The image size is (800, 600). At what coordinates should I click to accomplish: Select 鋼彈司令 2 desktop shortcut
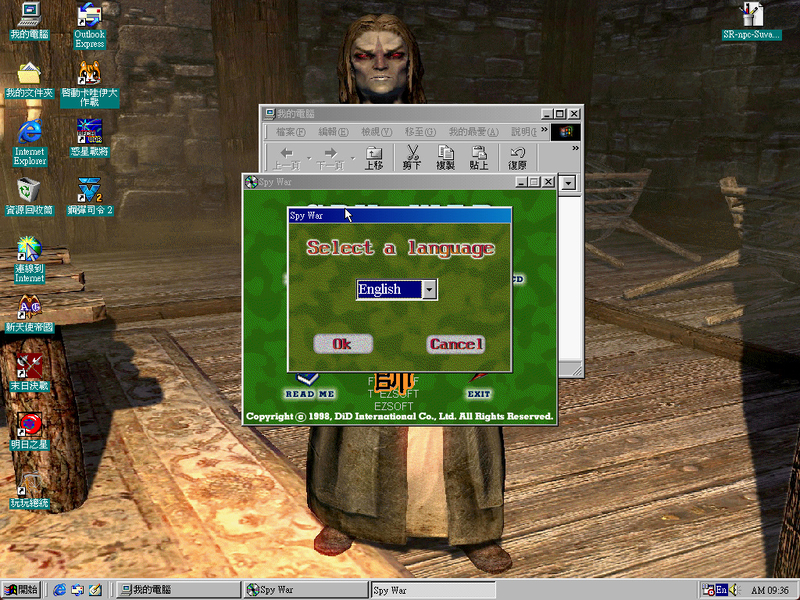tap(89, 196)
